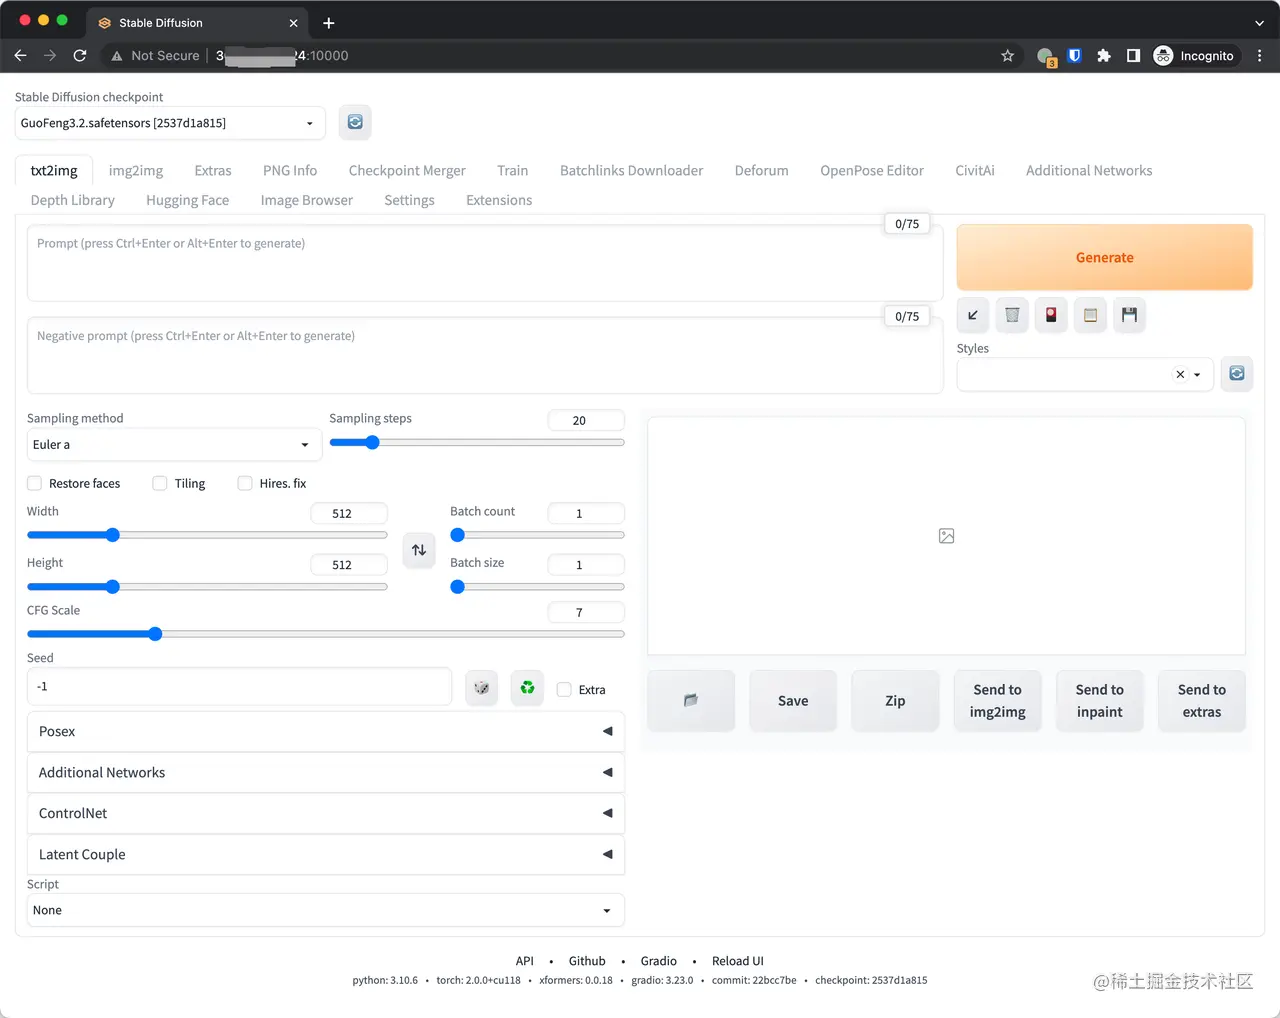Click into the Negative prompt text area
Screen dimensions: 1280x1018
485,356
